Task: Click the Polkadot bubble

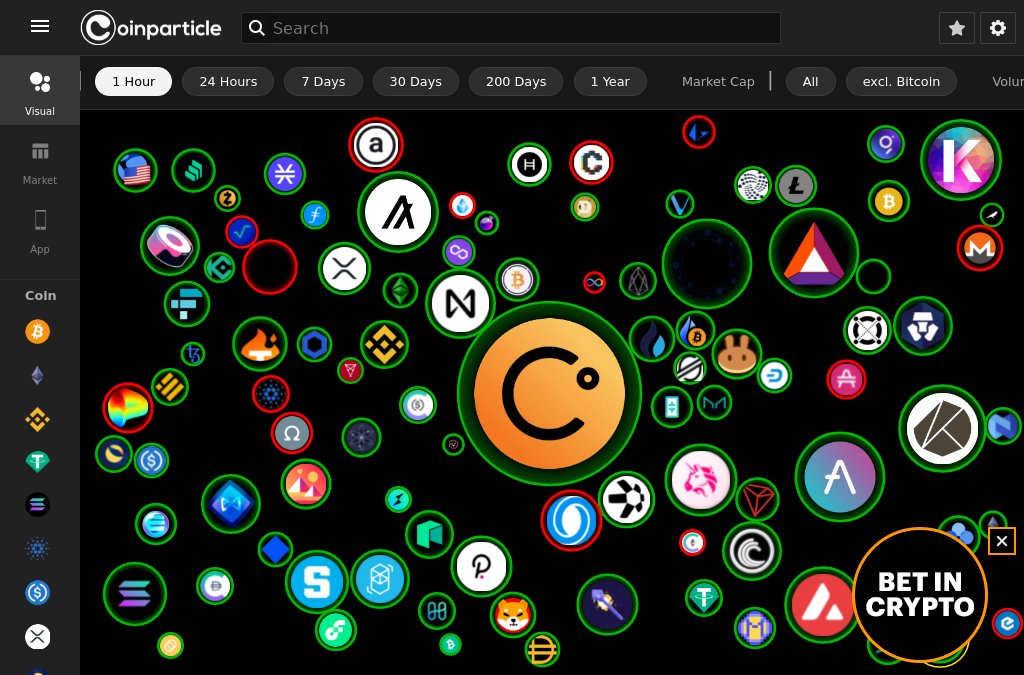Action: (481, 567)
